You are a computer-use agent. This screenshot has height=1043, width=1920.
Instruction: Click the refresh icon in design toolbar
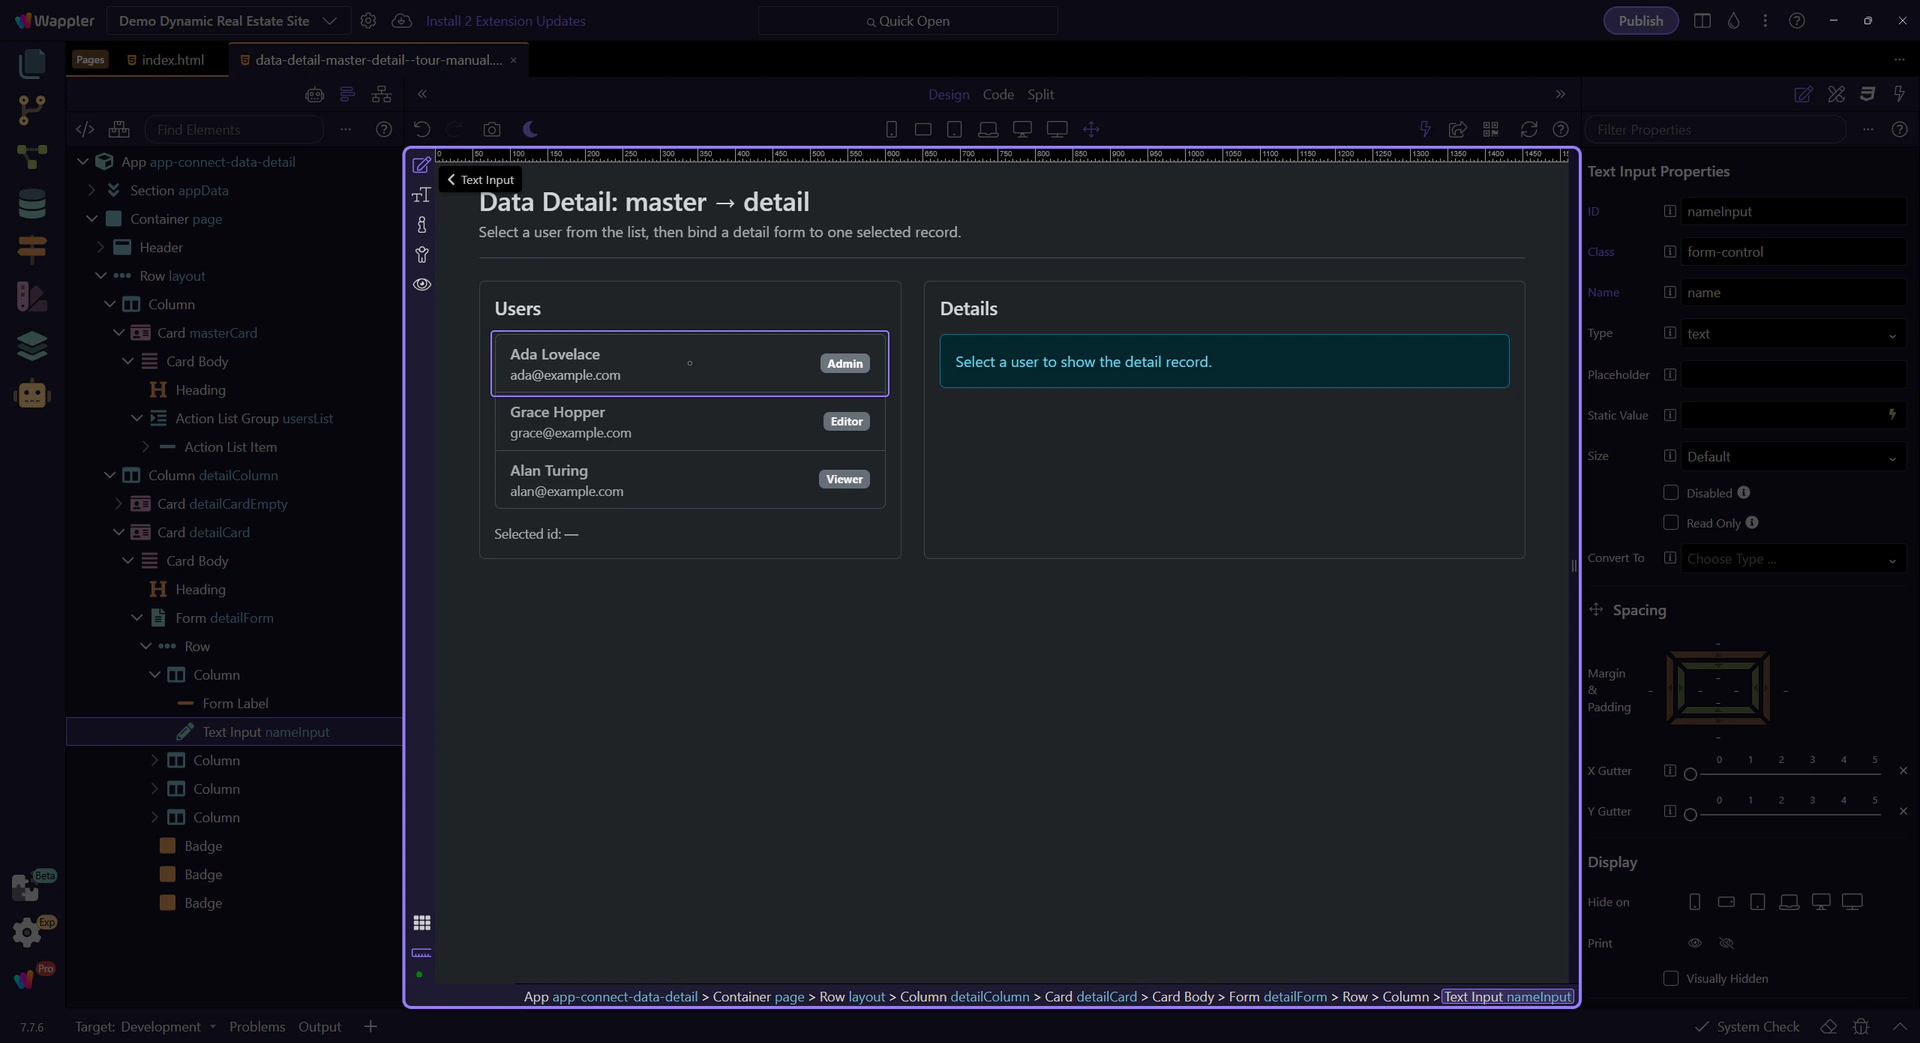click(x=1528, y=129)
